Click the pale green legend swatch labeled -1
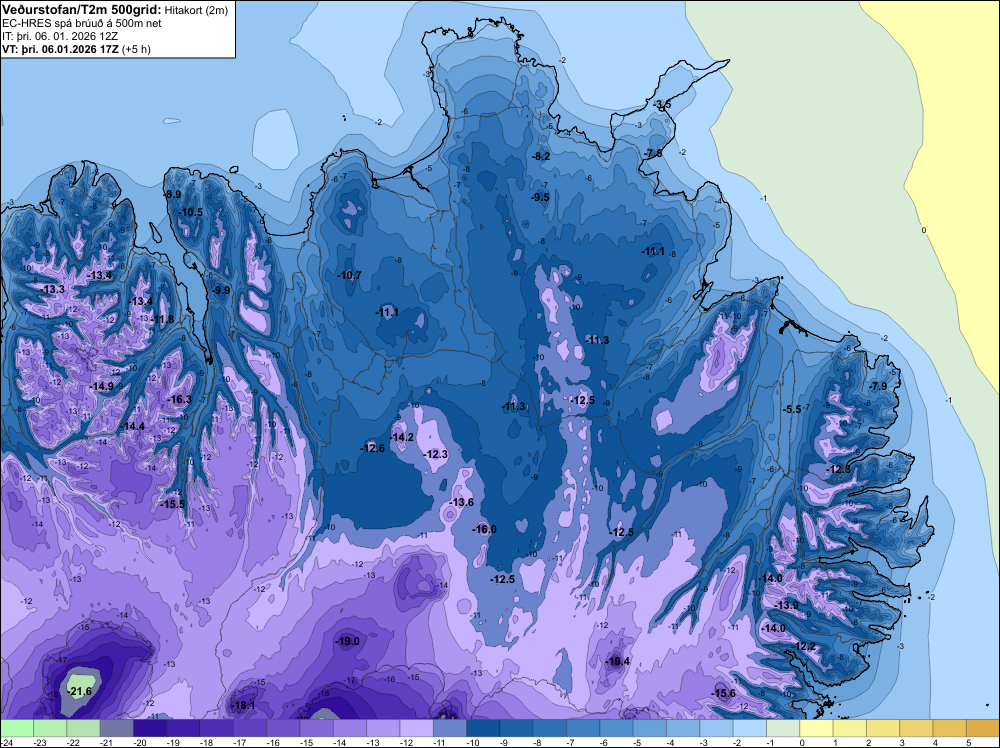1000x748 pixels. click(783, 728)
